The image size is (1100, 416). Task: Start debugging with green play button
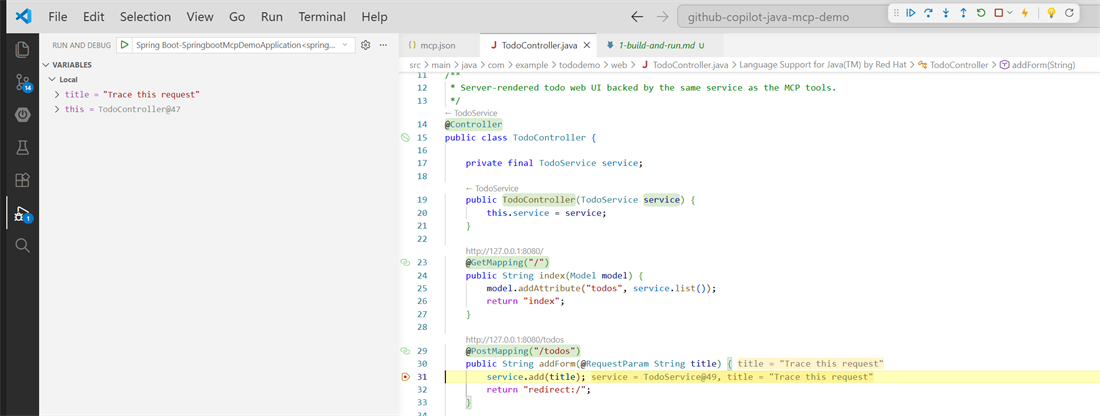tap(124, 45)
